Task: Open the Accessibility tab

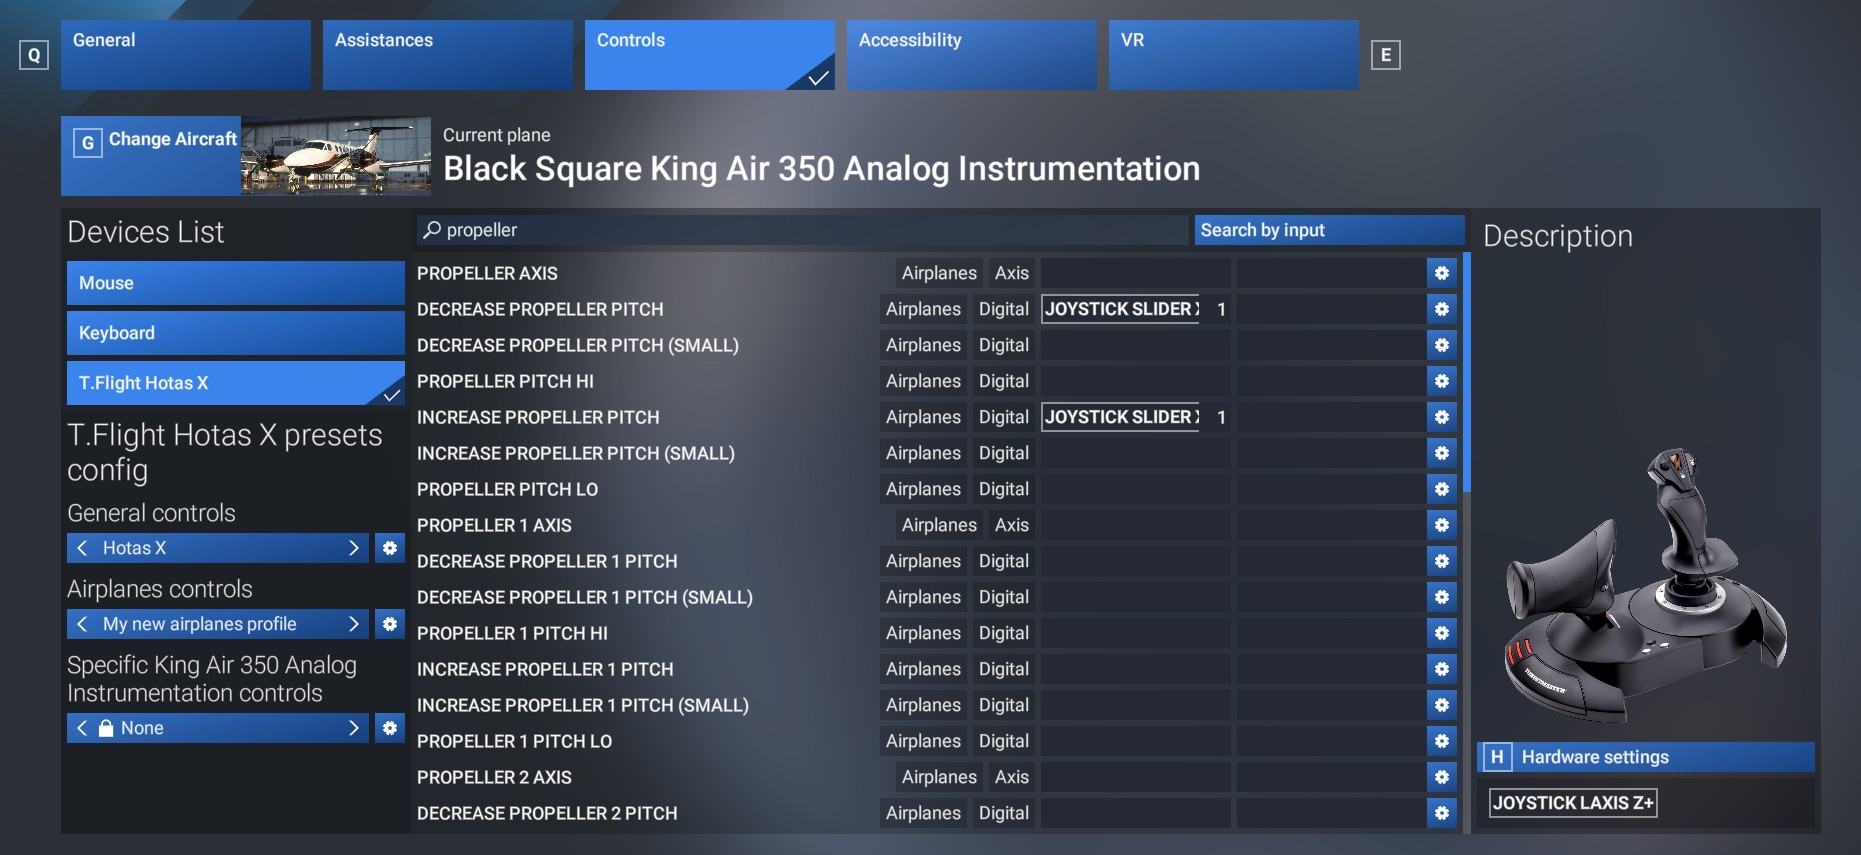Action: [x=971, y=55]
